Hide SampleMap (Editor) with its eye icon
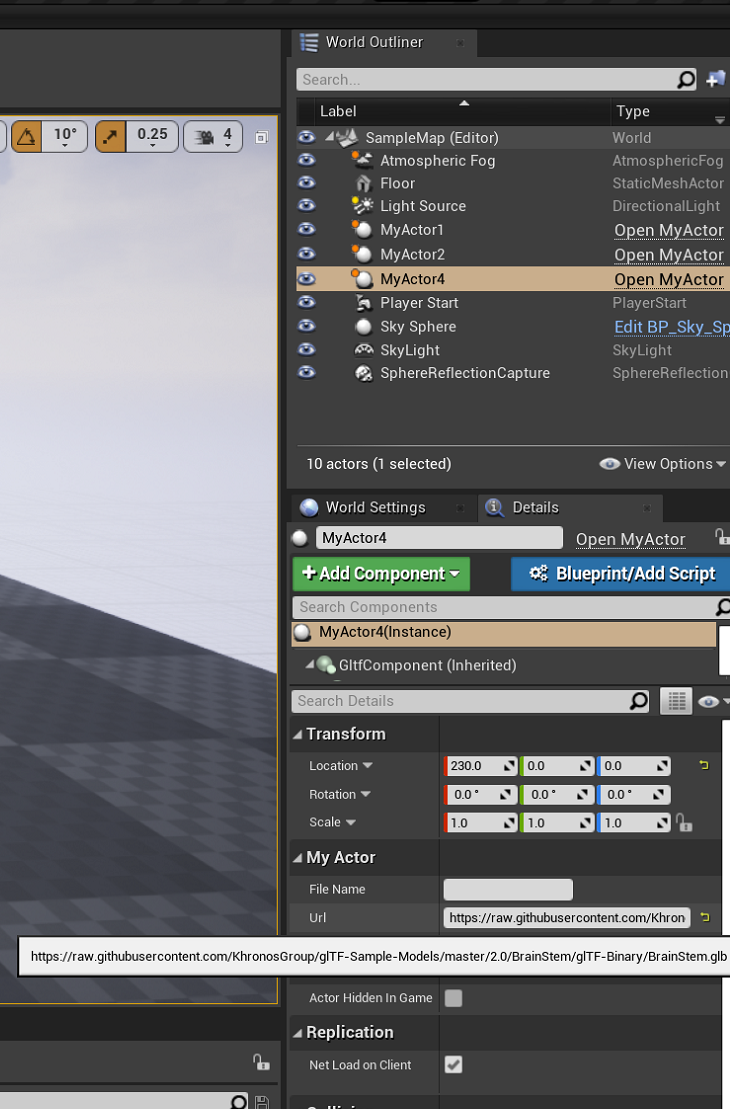 point(306,137)
